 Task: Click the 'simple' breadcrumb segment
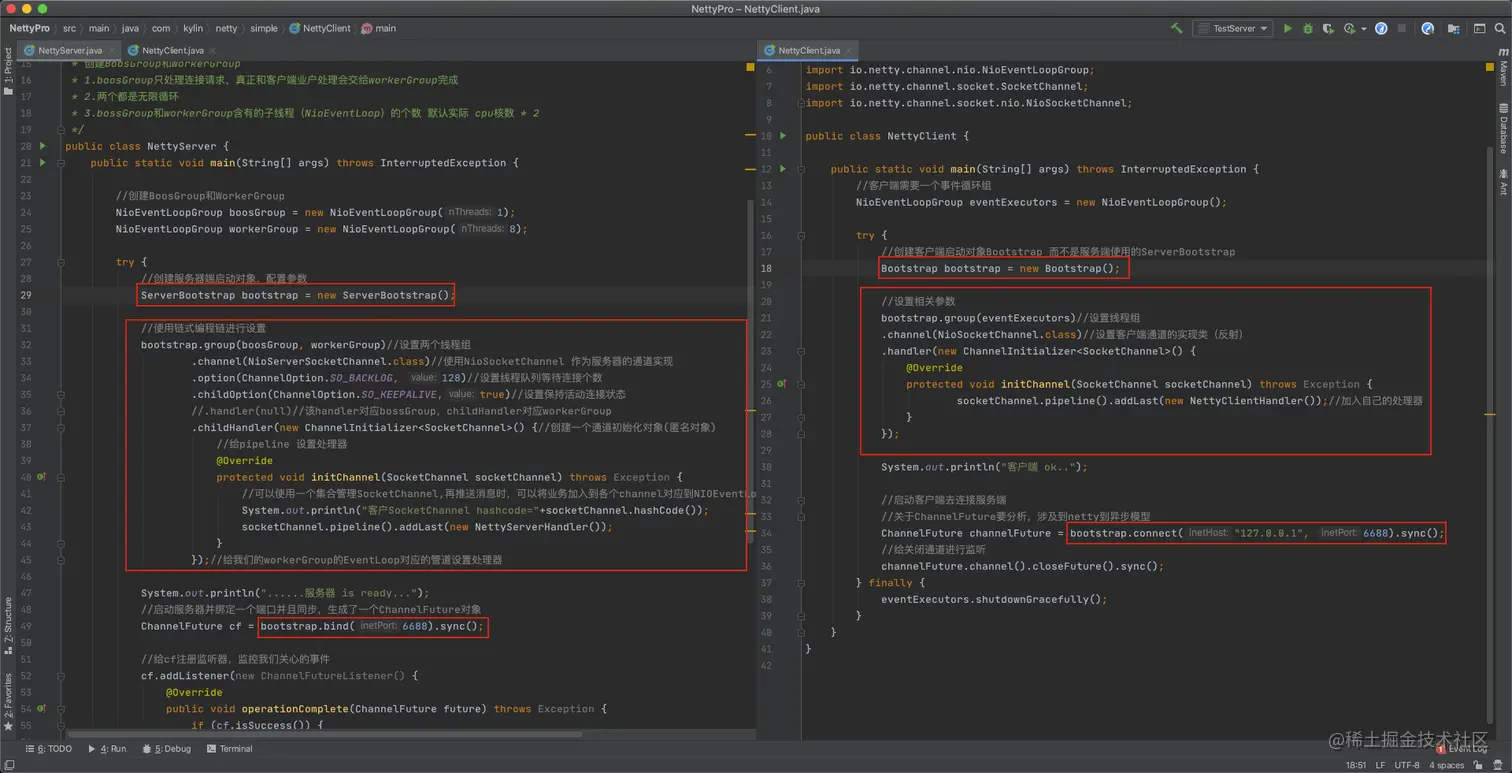tap(264, 29)
